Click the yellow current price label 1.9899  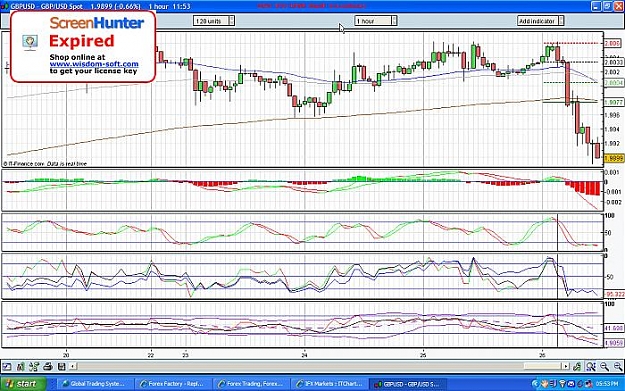tap(614, 158)
